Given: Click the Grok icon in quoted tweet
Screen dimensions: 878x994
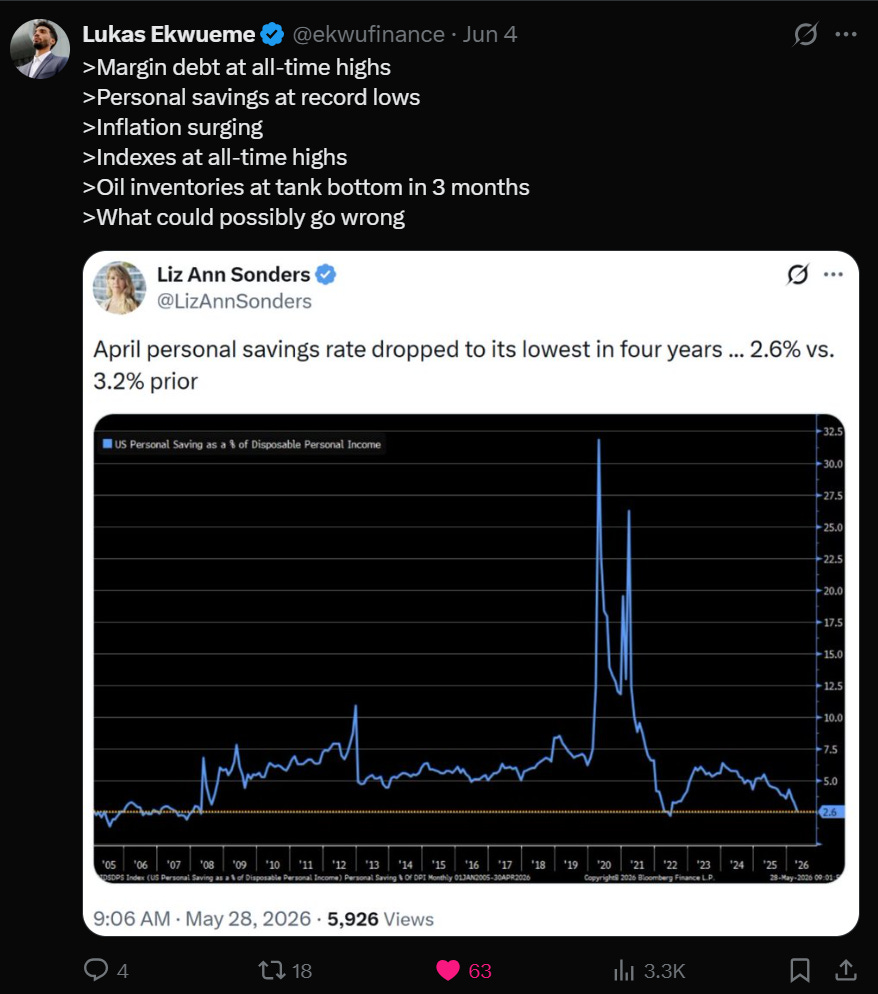Looking at the screenshot, I should pos(797,274).
